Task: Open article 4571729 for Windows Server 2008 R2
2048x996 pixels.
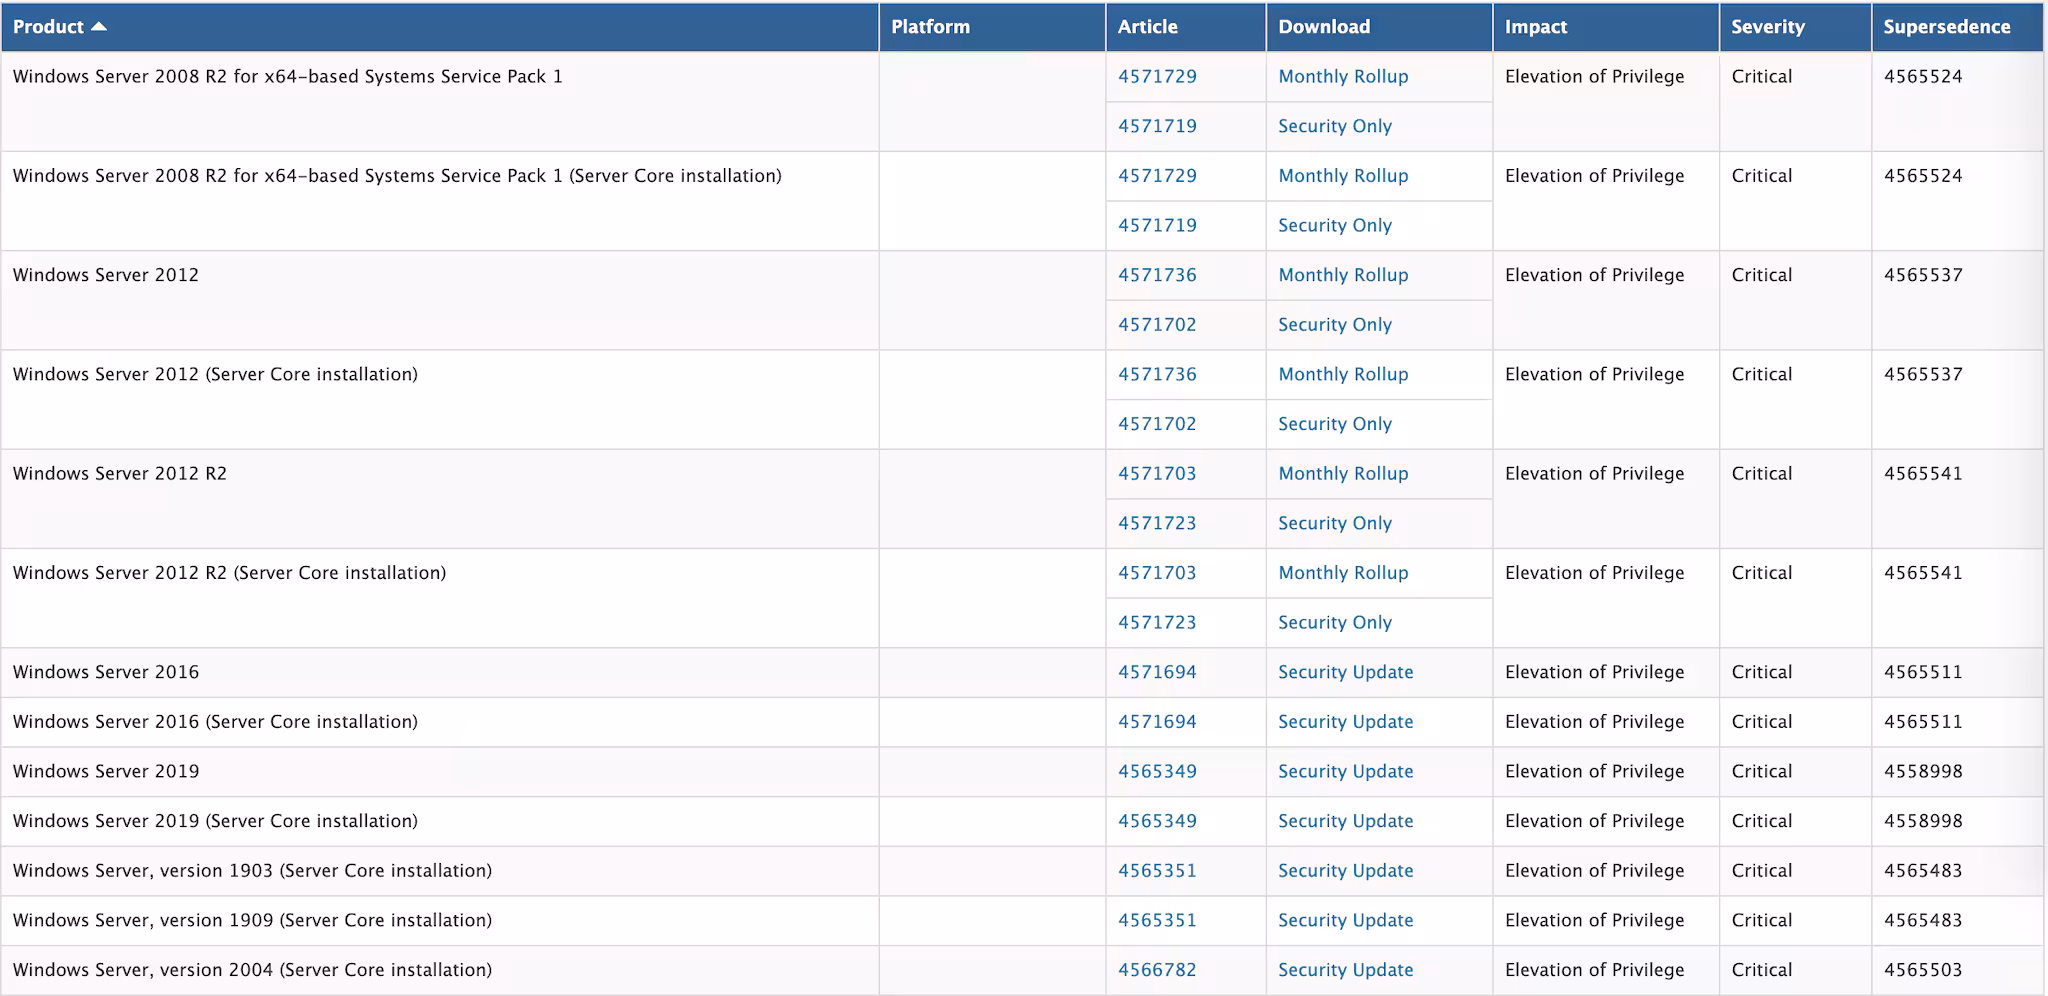Action: 1157,76
